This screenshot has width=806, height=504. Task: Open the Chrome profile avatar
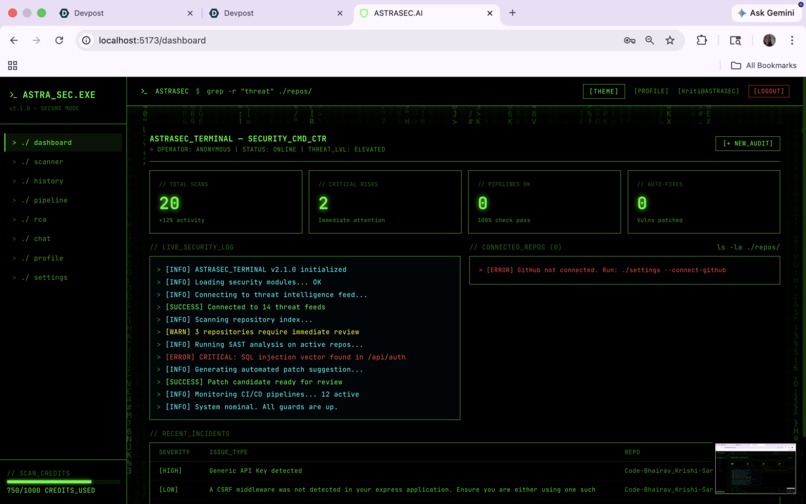coord(769,40)
